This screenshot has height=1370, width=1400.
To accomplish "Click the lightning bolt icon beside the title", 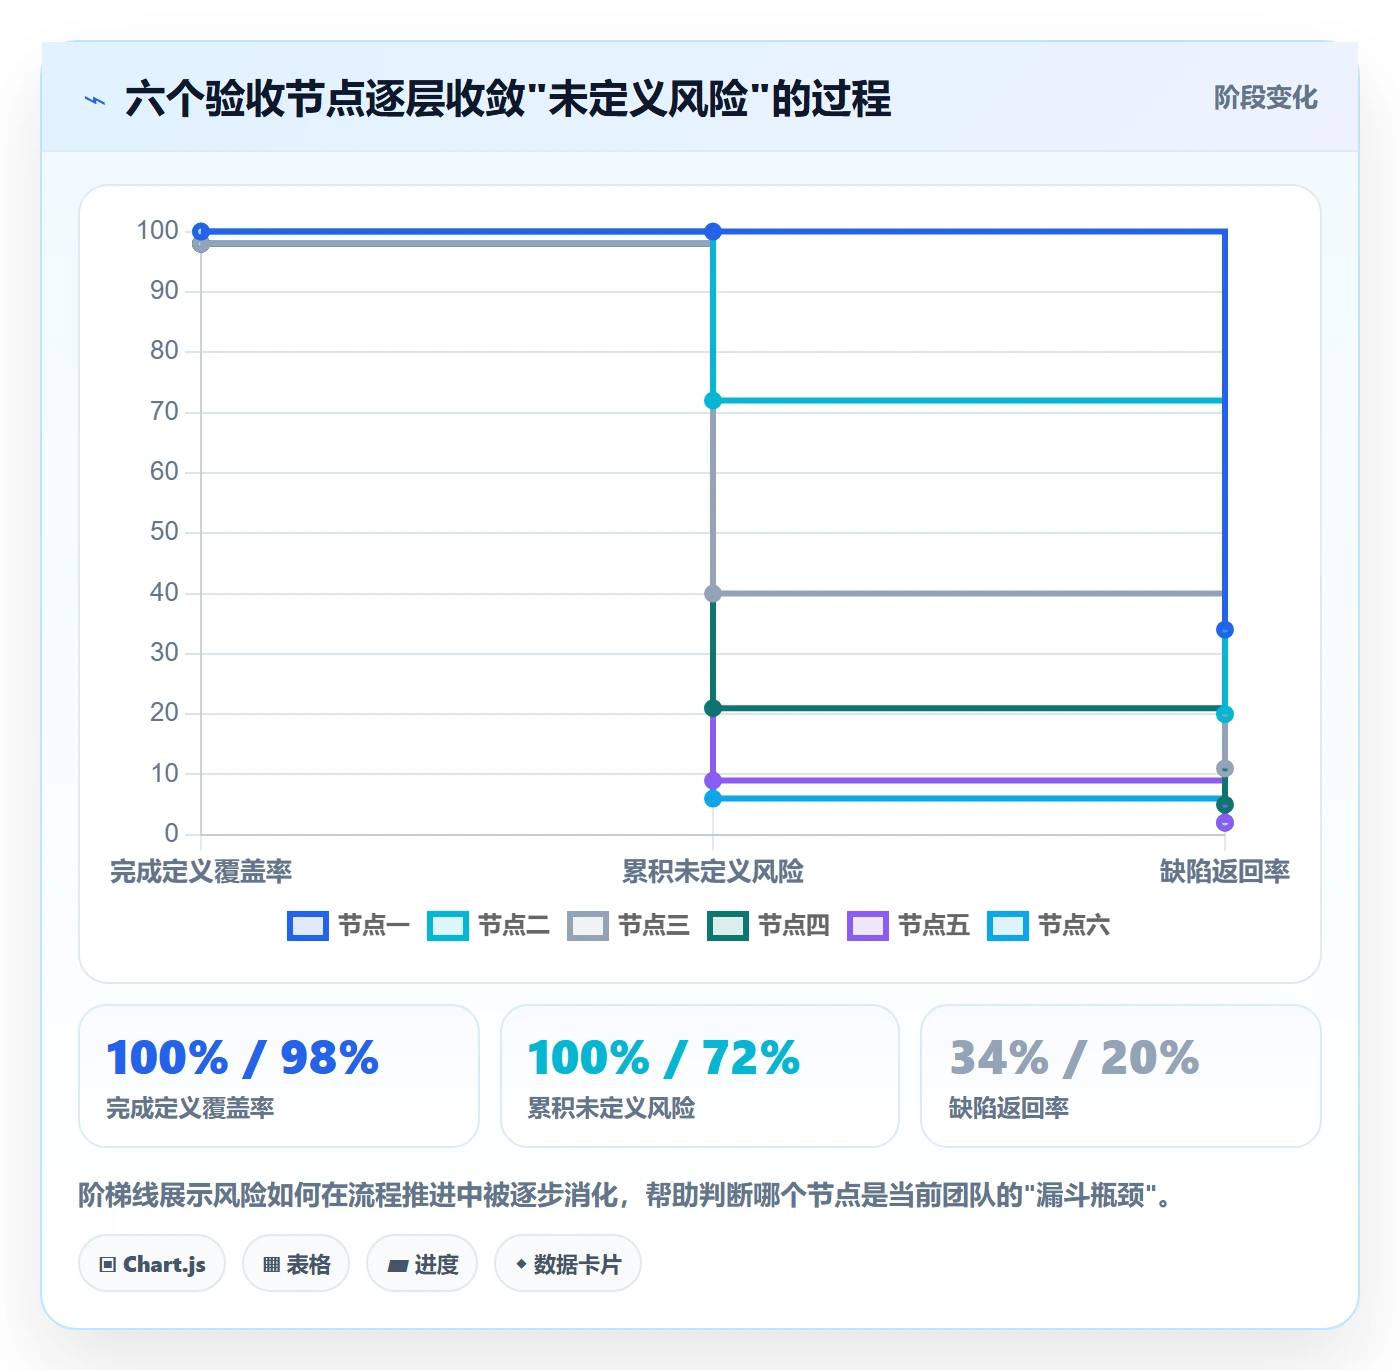I will [x=95, y=100].
